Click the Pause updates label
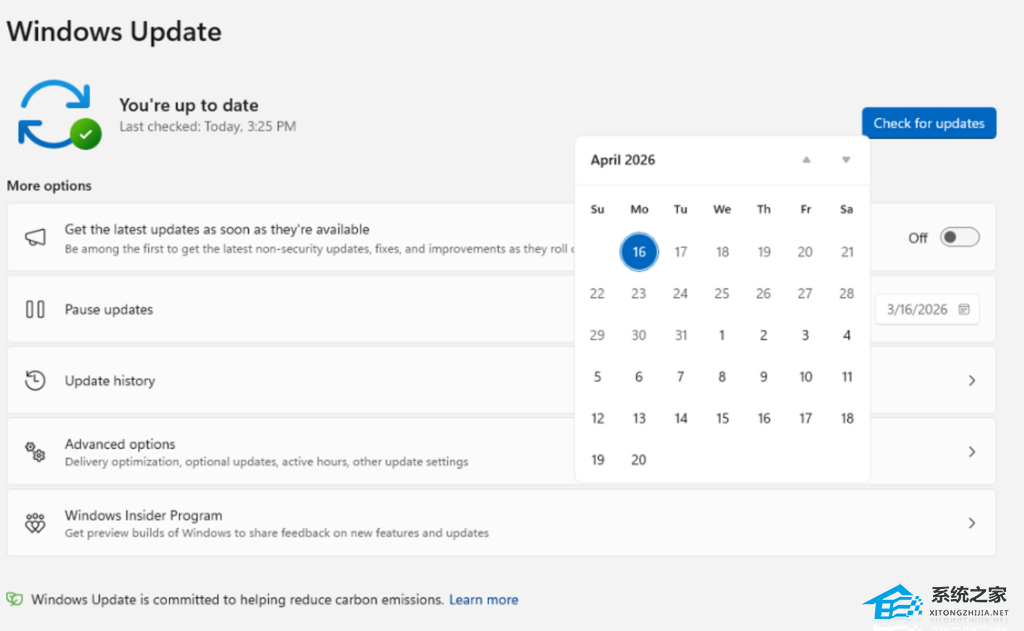Viewport: 1024px width, 631px height. (x=108, y=310)
